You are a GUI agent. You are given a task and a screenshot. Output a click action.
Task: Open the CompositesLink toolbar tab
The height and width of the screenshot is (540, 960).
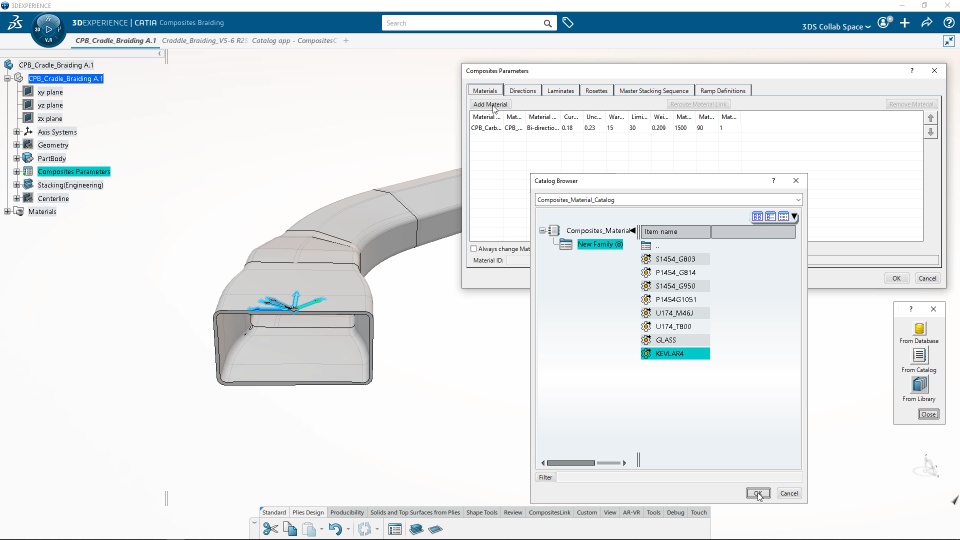tap(549, 512)
